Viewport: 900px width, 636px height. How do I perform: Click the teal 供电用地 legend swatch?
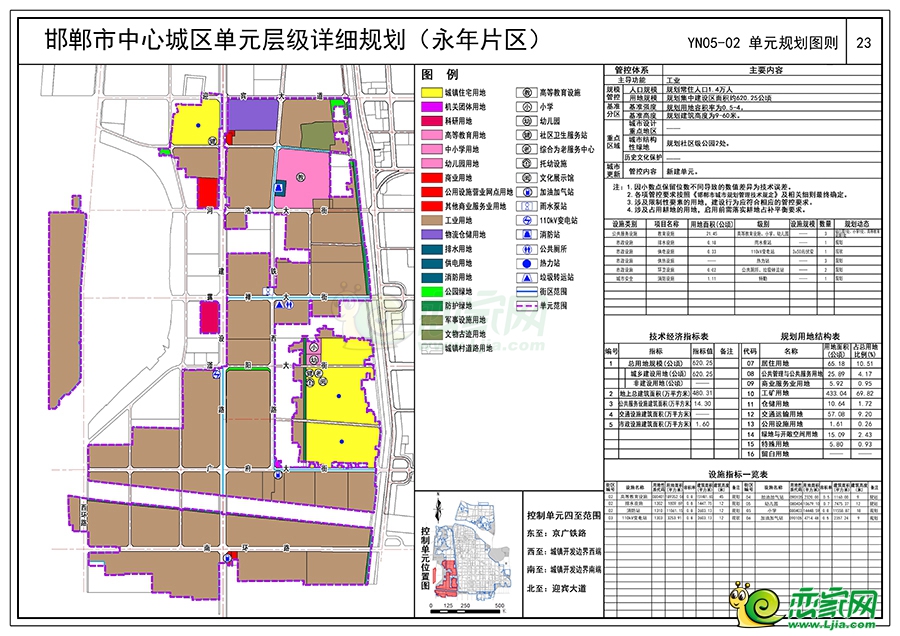[431, 263]
